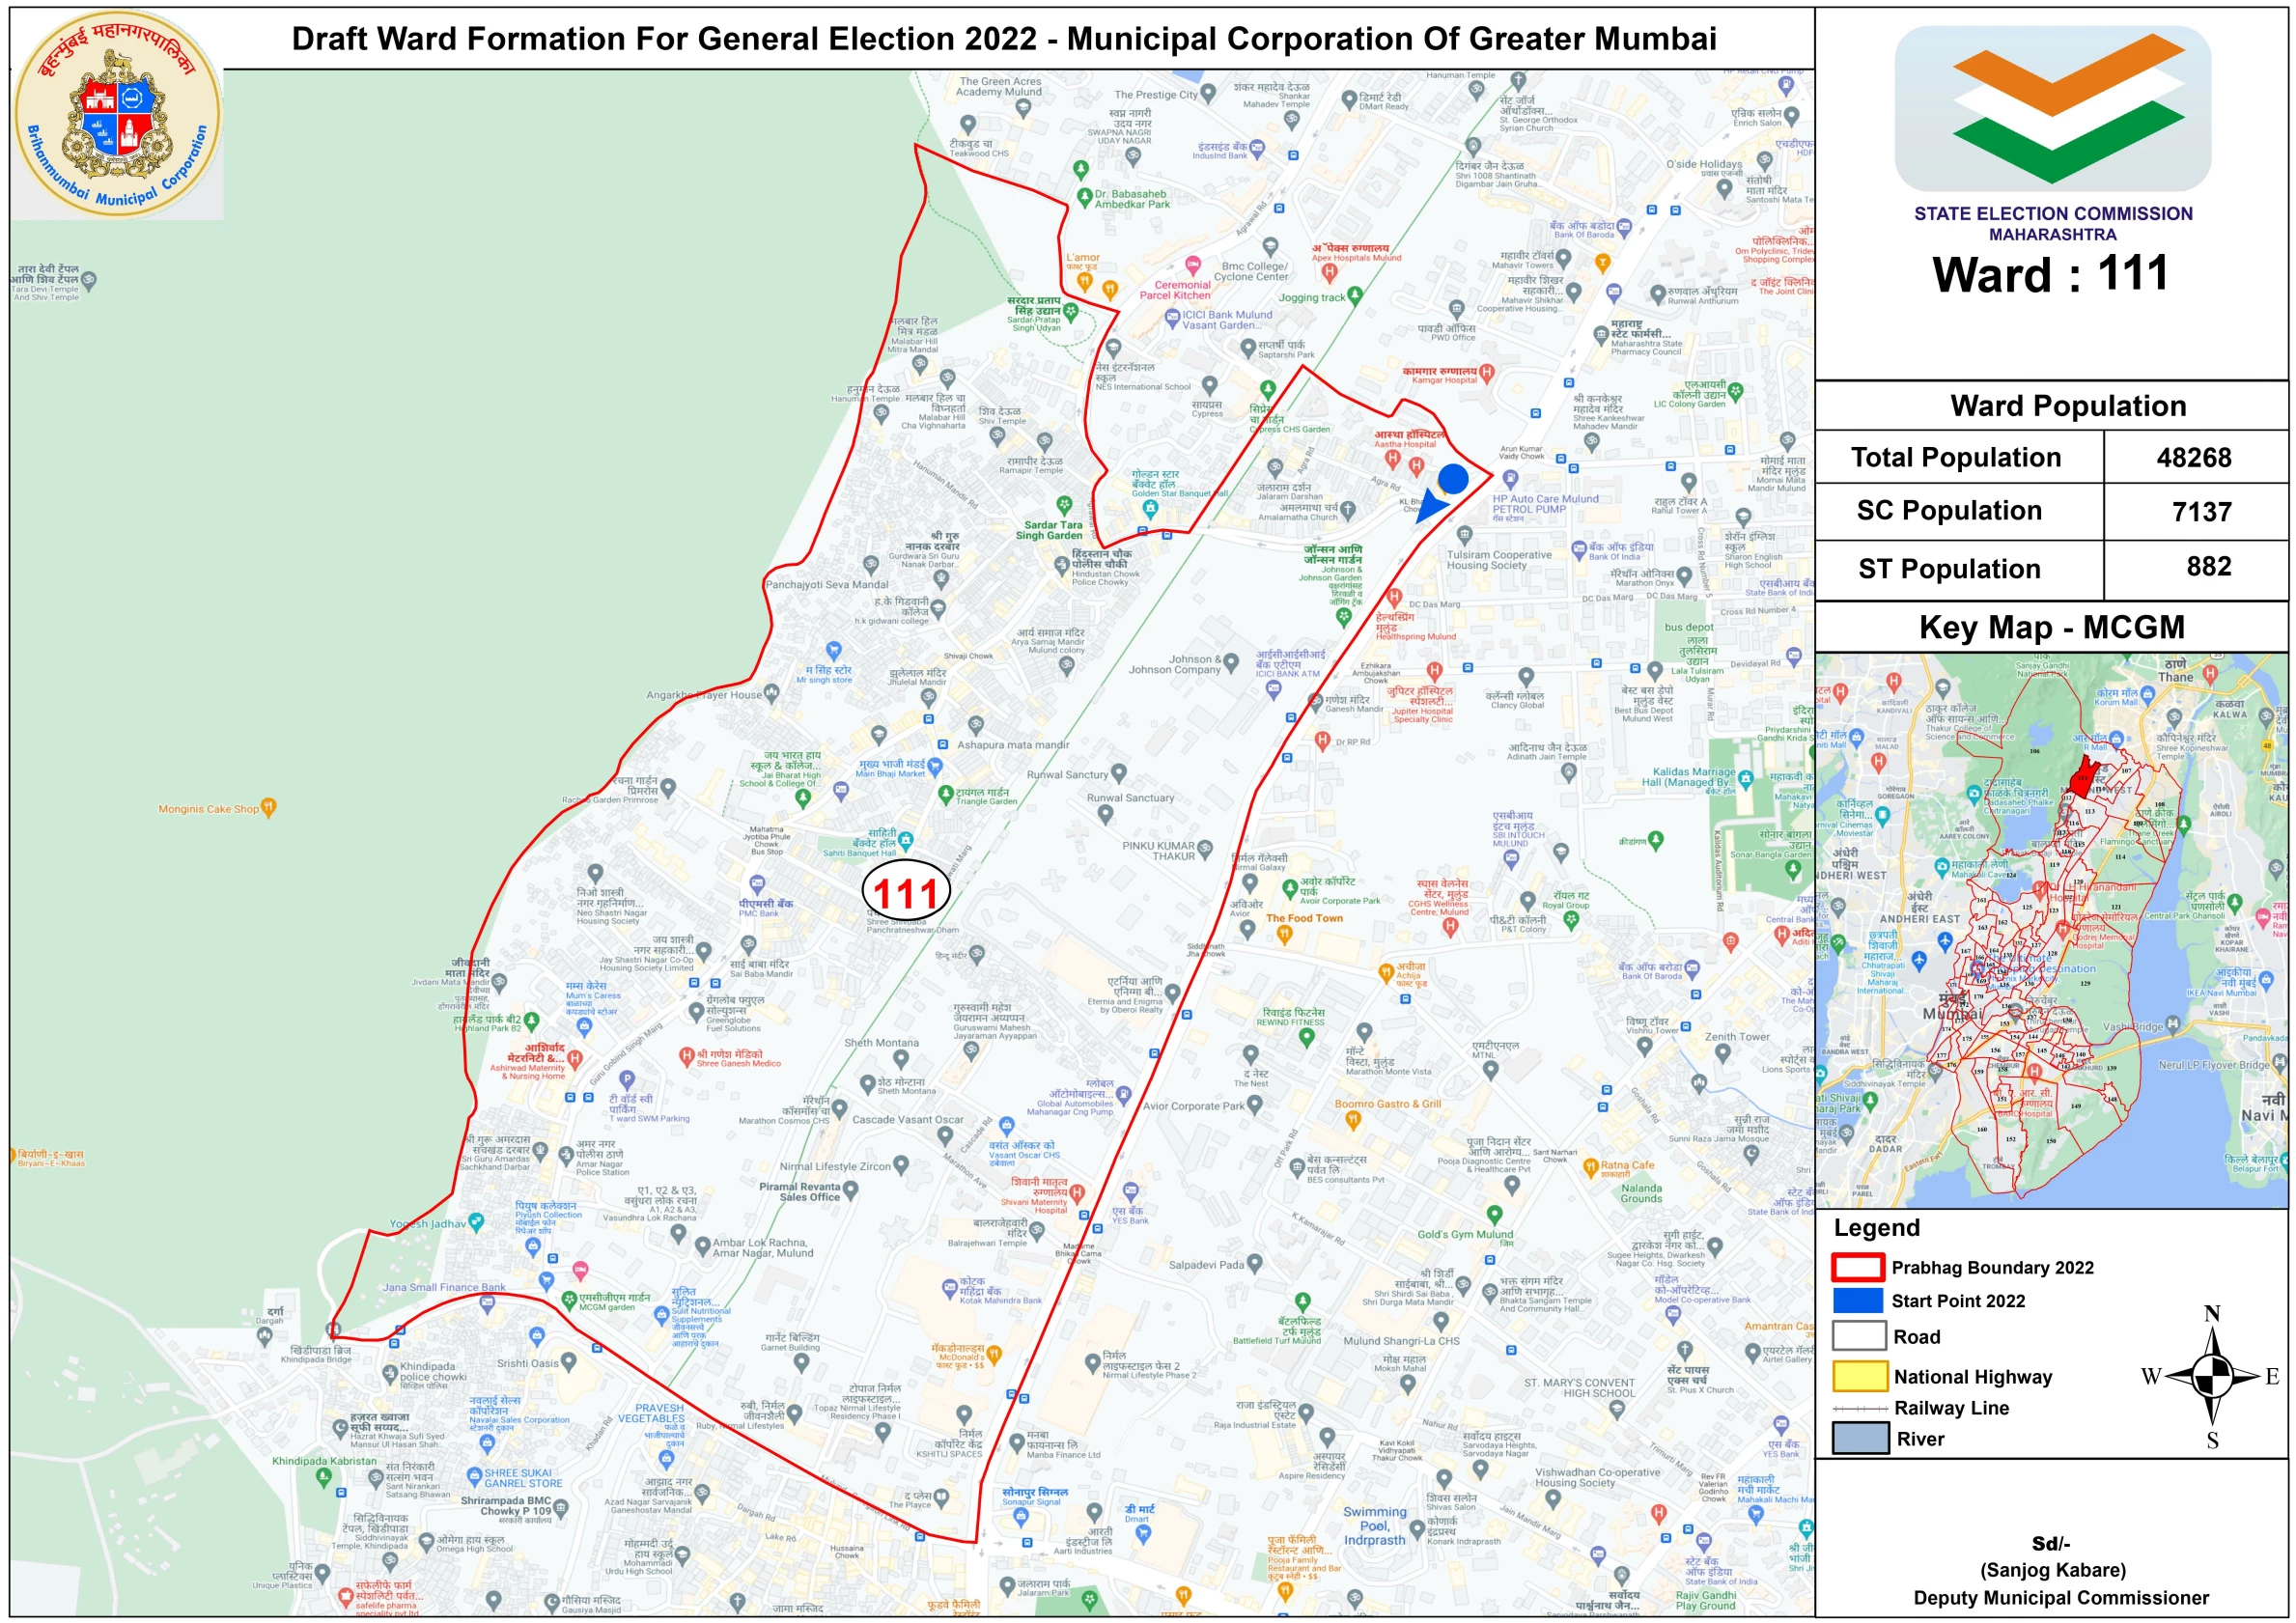Viewport: 2296px width, 1623px height.
Task: Click the Brihanmumbai Municipal Corporation emblem logo
Action: pyautogui.click(x=117, y=115)
